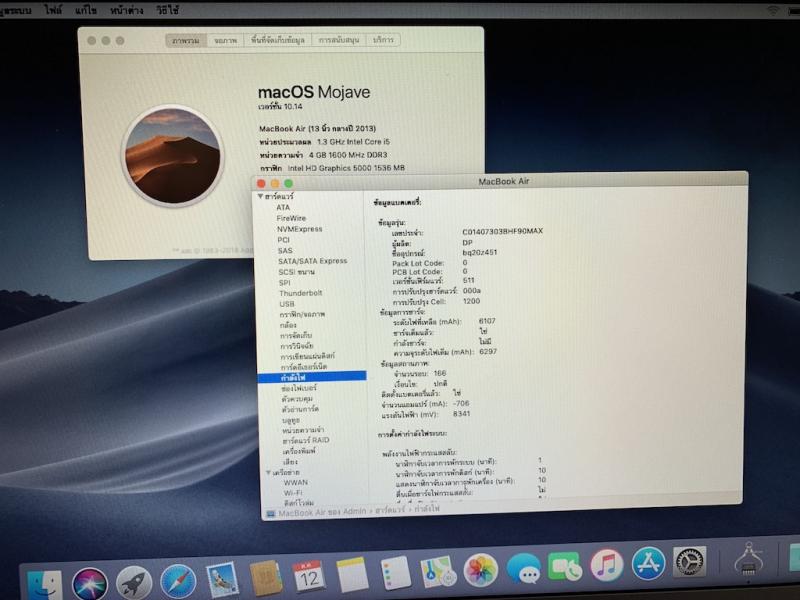Select ATA in the hardware sidebar
The image size is (800, 600).
pyautogui.click(x=283, y=208)
